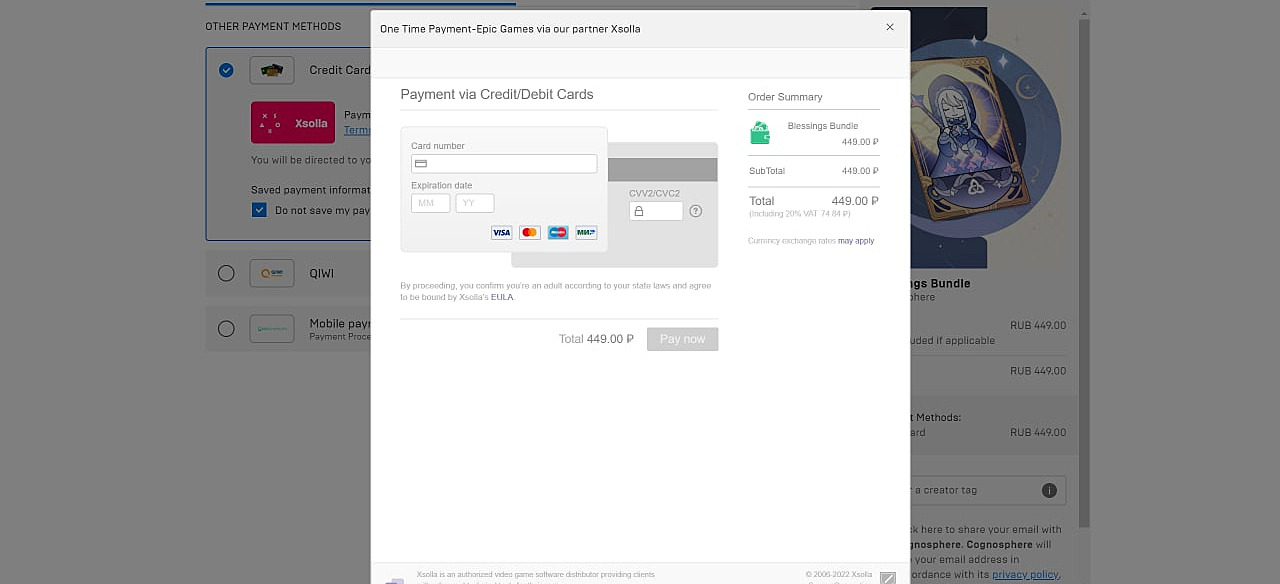Select the QIWI payment radio button

226,273
